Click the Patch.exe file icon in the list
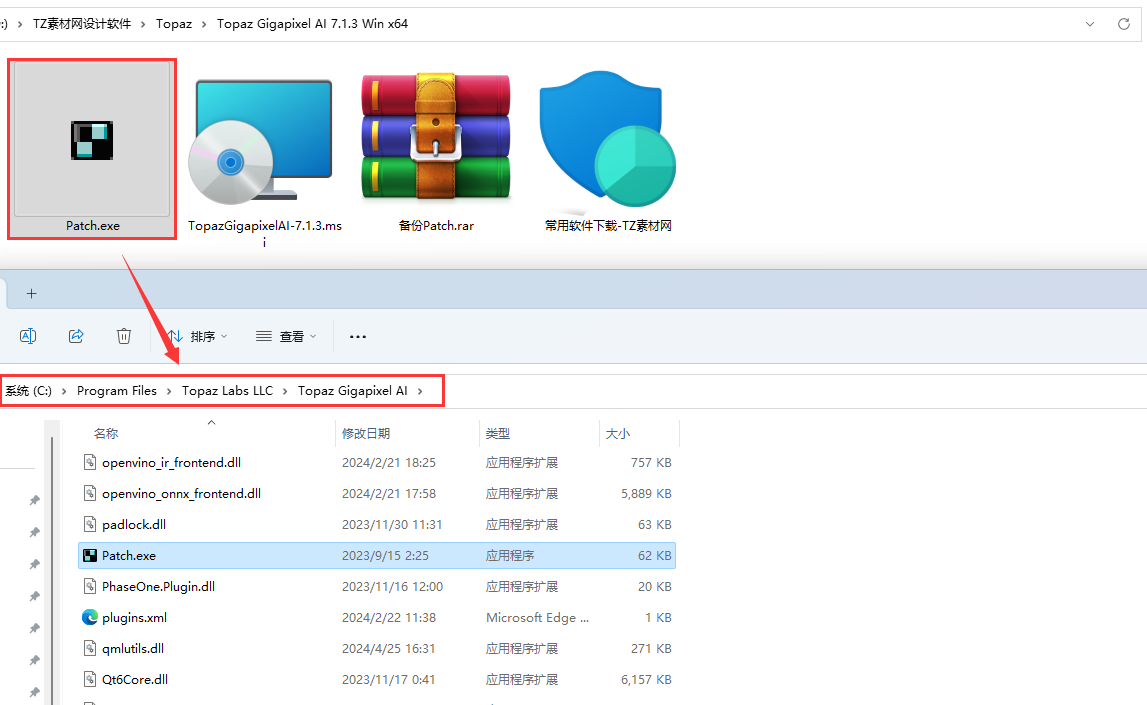 [x=90, y=556]
